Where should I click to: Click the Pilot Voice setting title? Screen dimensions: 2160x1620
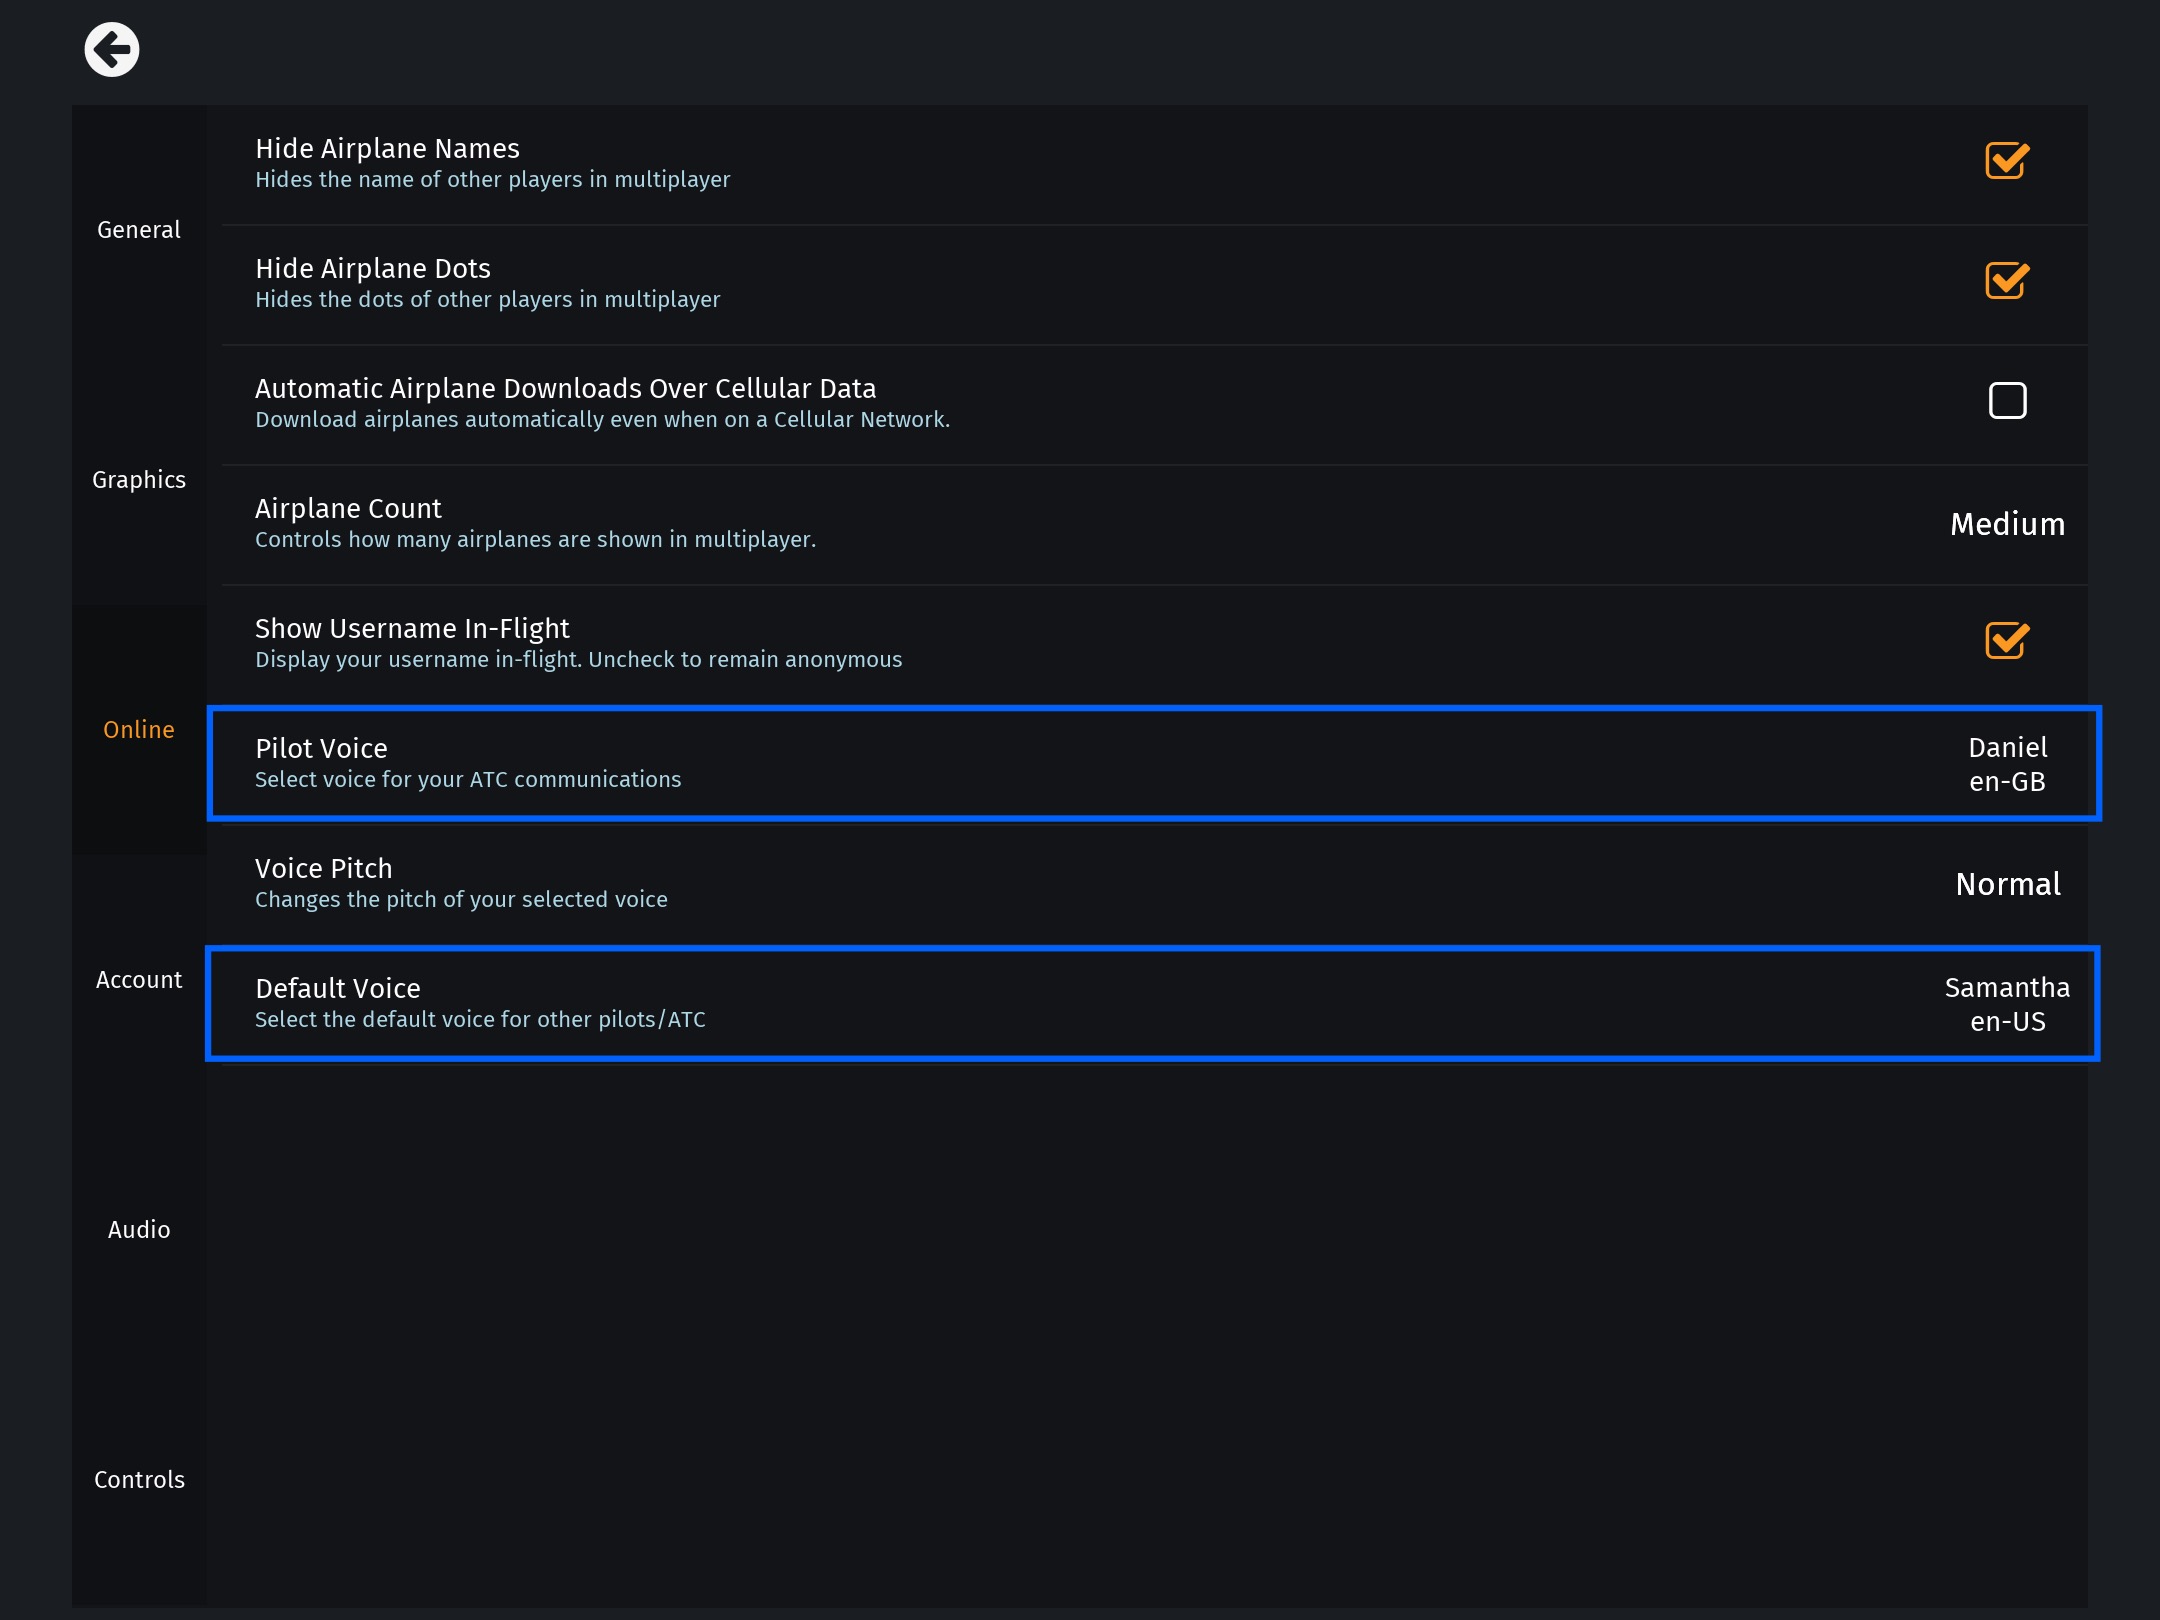point(321,748)
